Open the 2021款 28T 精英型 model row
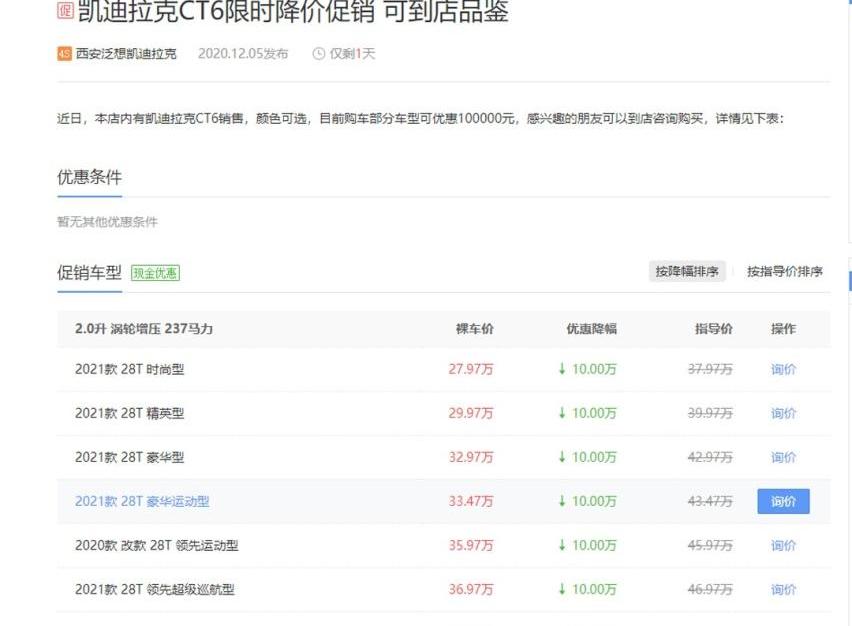852x626 pixels. tap(443, 414)
